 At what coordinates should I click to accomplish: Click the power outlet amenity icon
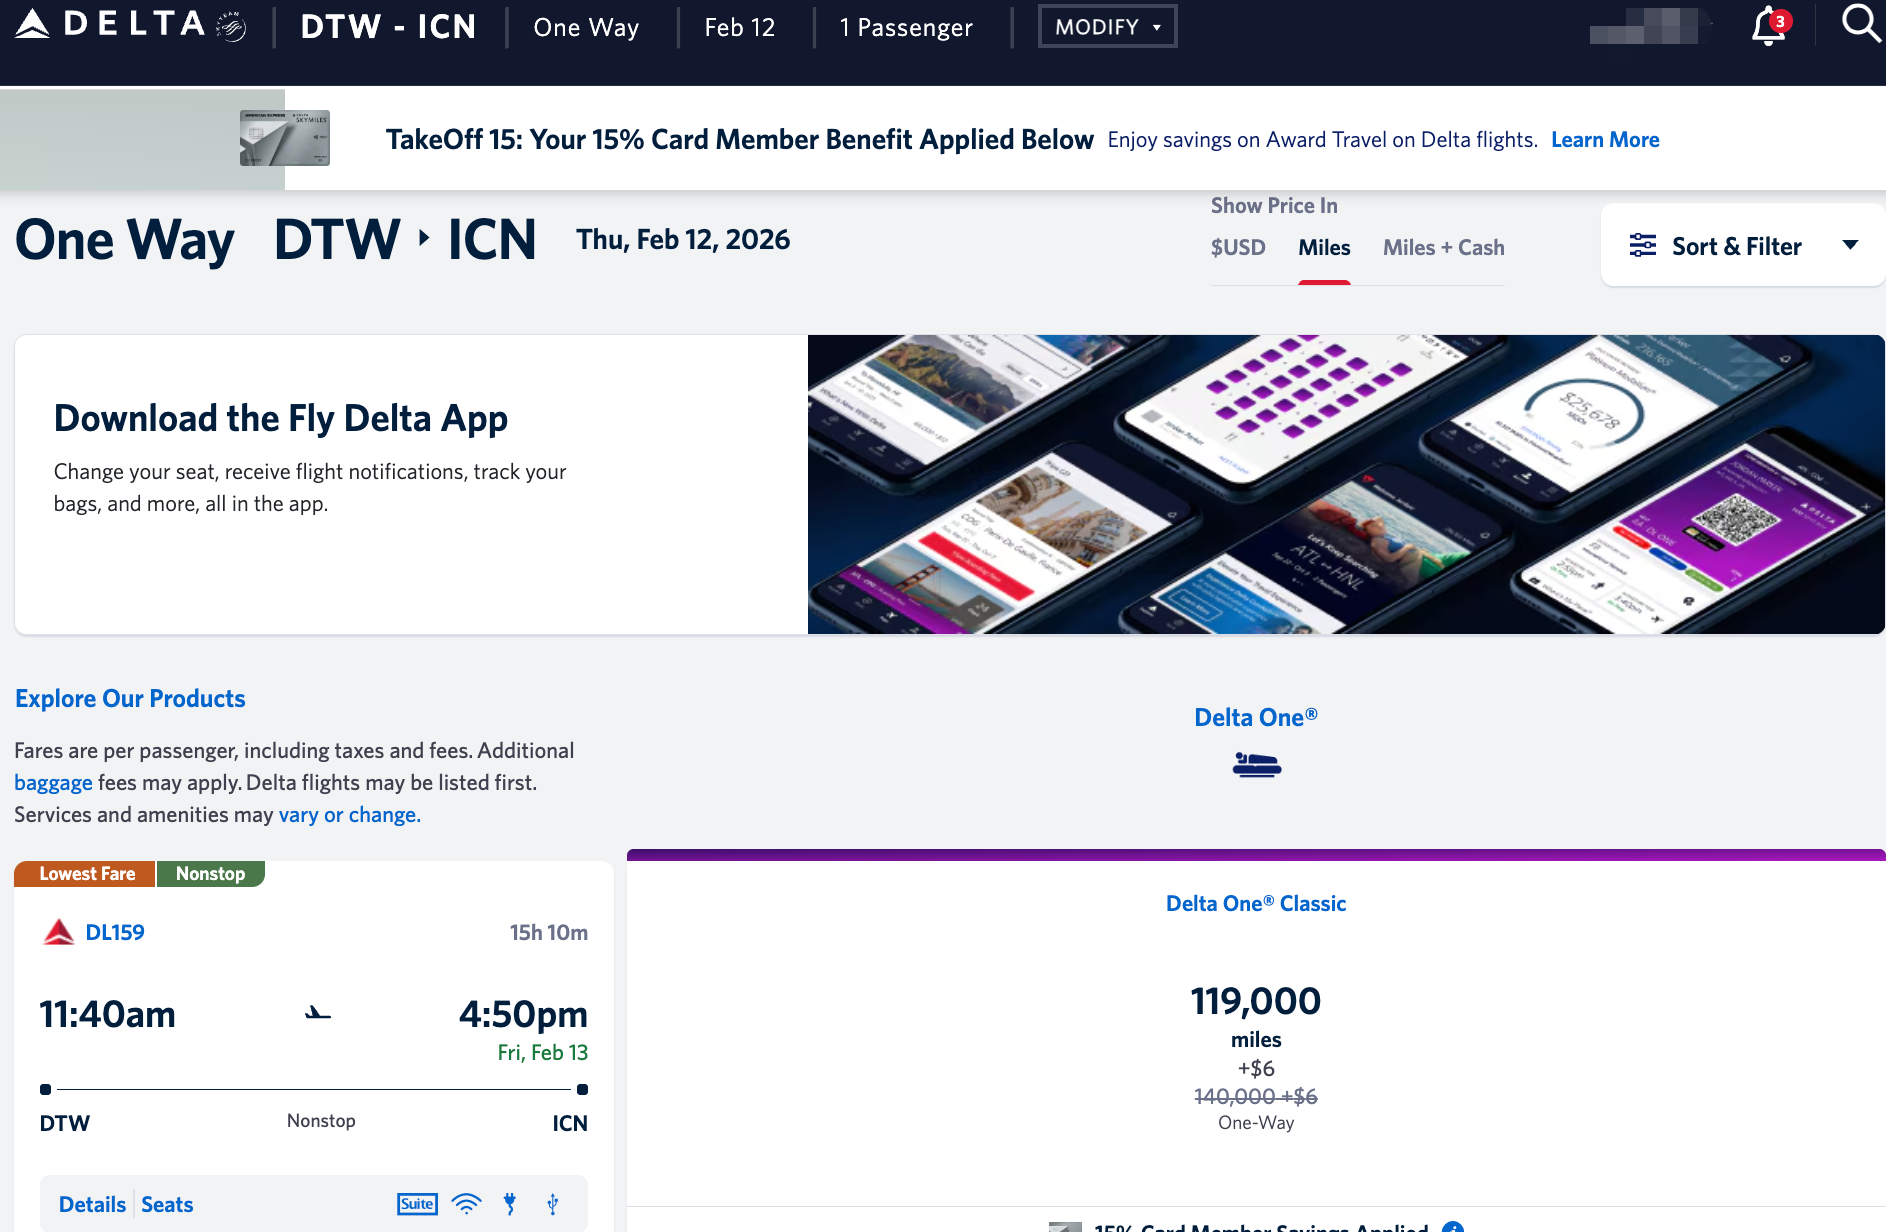510,1204
